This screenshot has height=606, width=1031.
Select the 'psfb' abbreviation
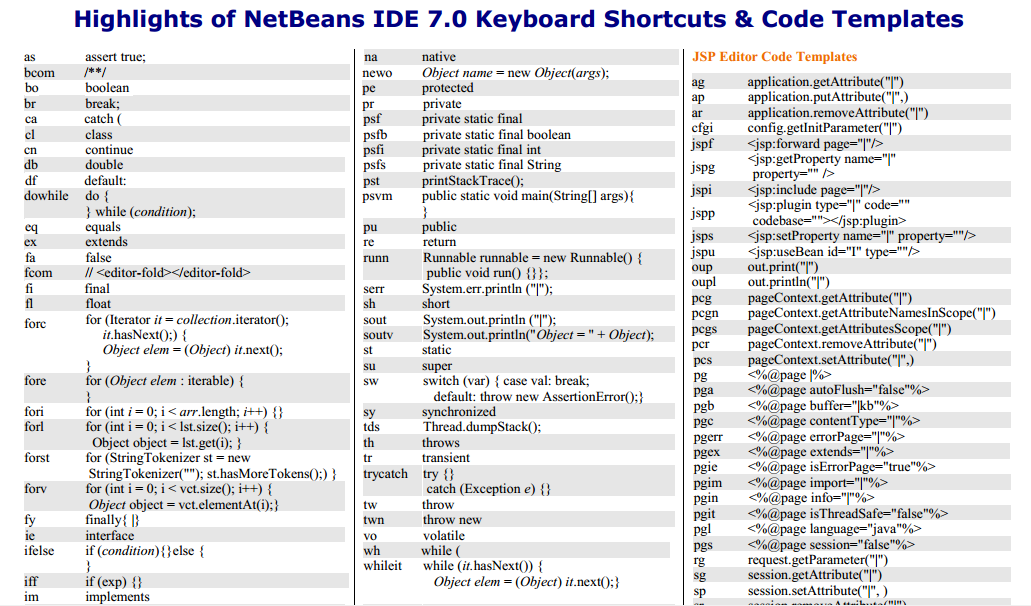click(375, 135)
